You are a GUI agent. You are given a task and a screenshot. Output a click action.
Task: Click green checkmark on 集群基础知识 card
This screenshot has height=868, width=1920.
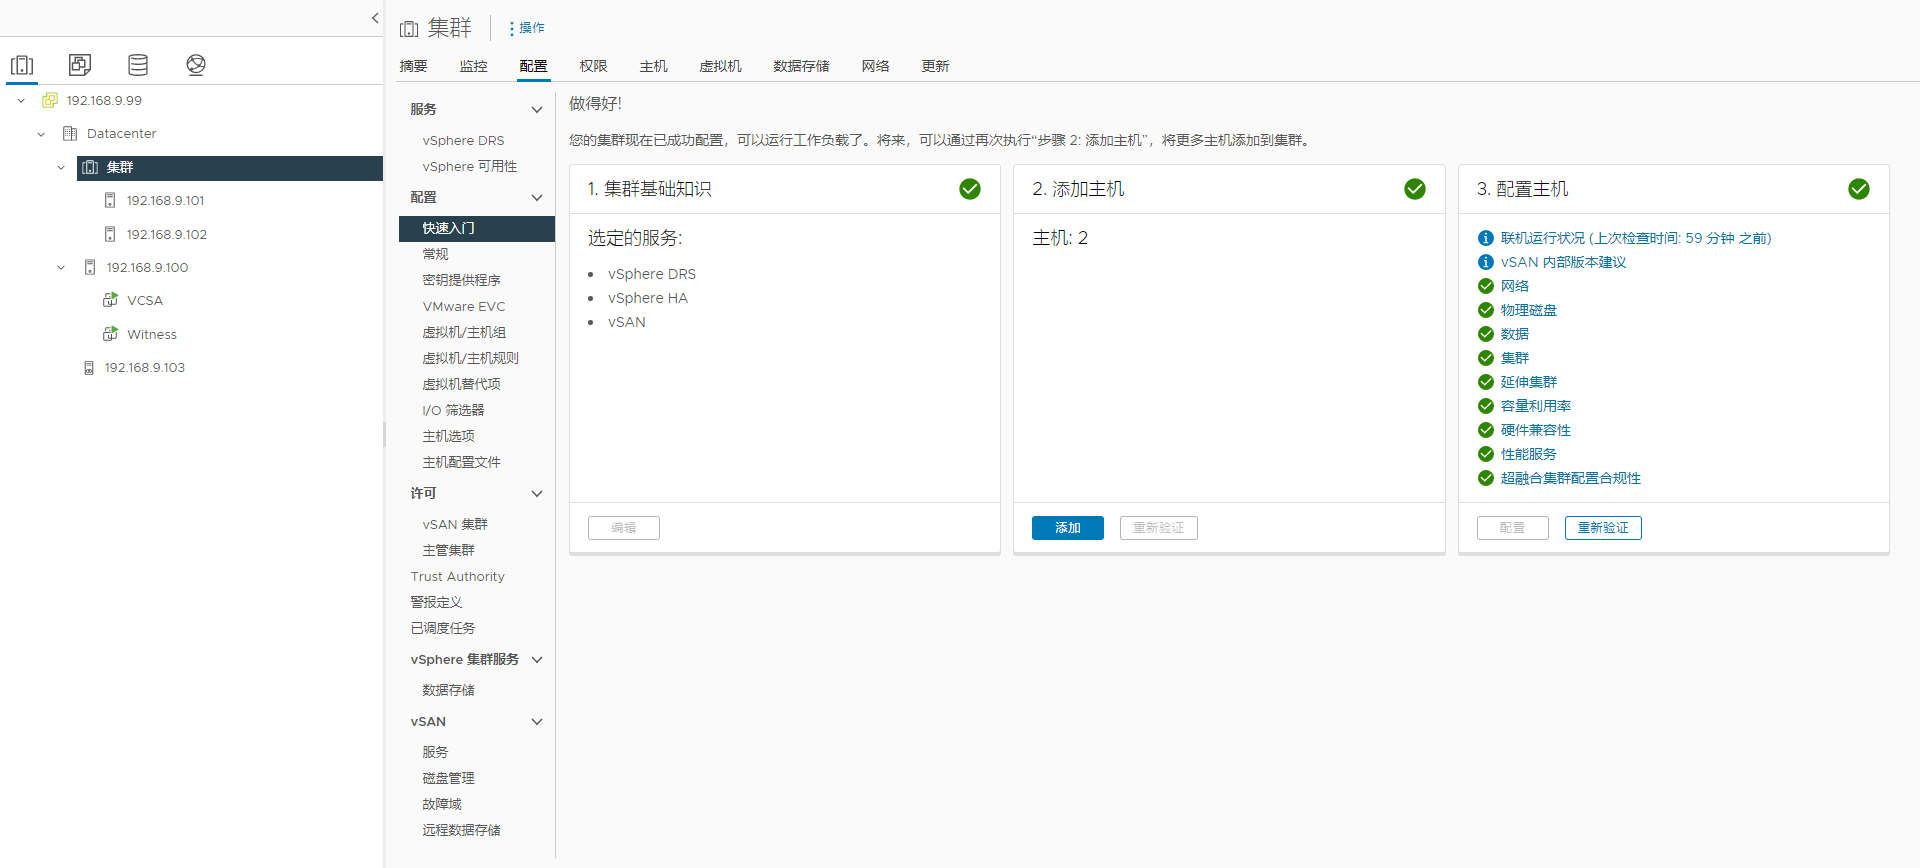(970, 189)
